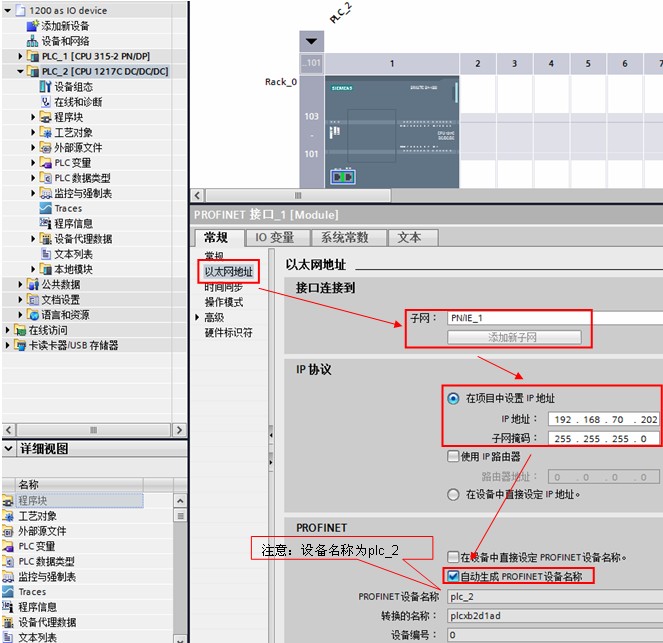Click the 设备和网络 network icon
The image size is (663, 643).
click(33, 41)
